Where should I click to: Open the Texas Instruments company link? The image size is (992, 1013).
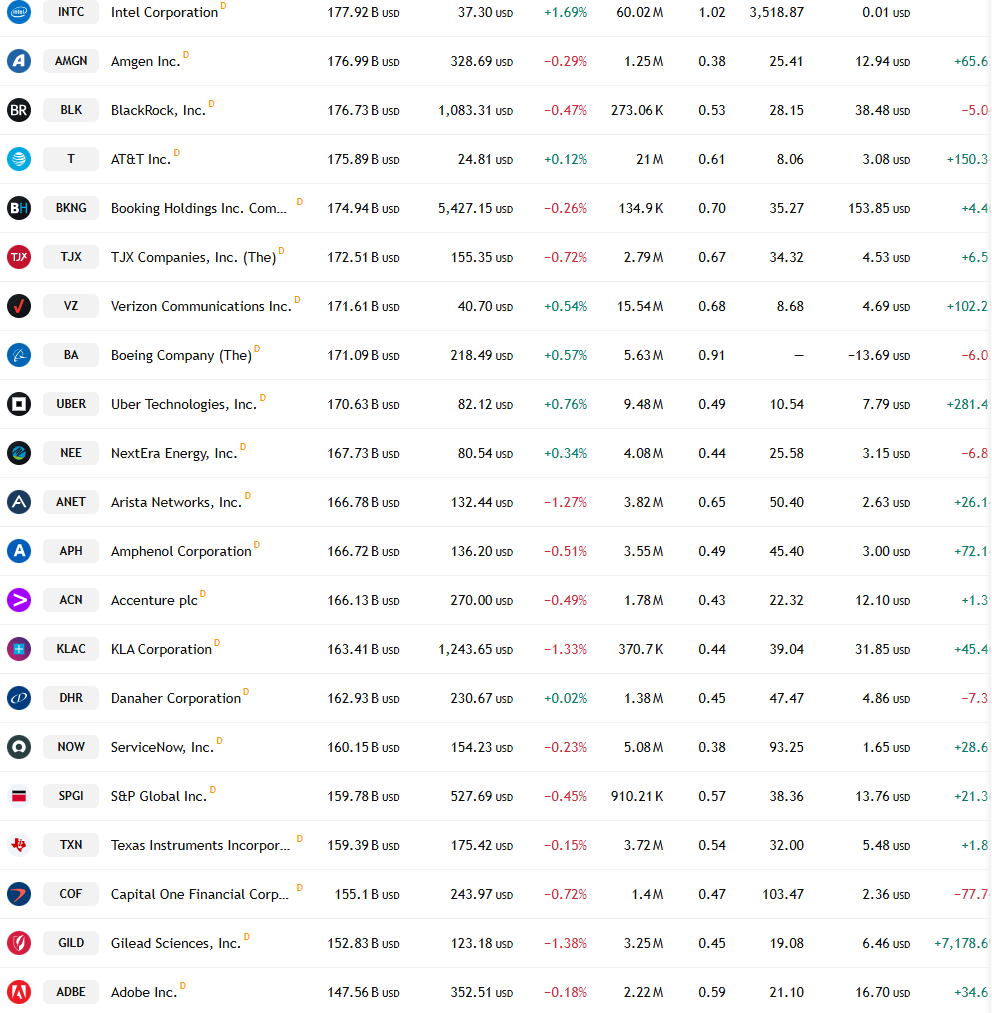click(200, 845)
